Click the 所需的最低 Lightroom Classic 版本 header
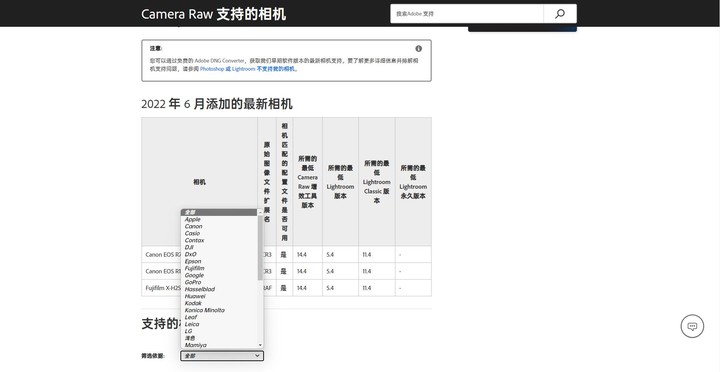Screen dimensions: 720x372 (377, 182)
